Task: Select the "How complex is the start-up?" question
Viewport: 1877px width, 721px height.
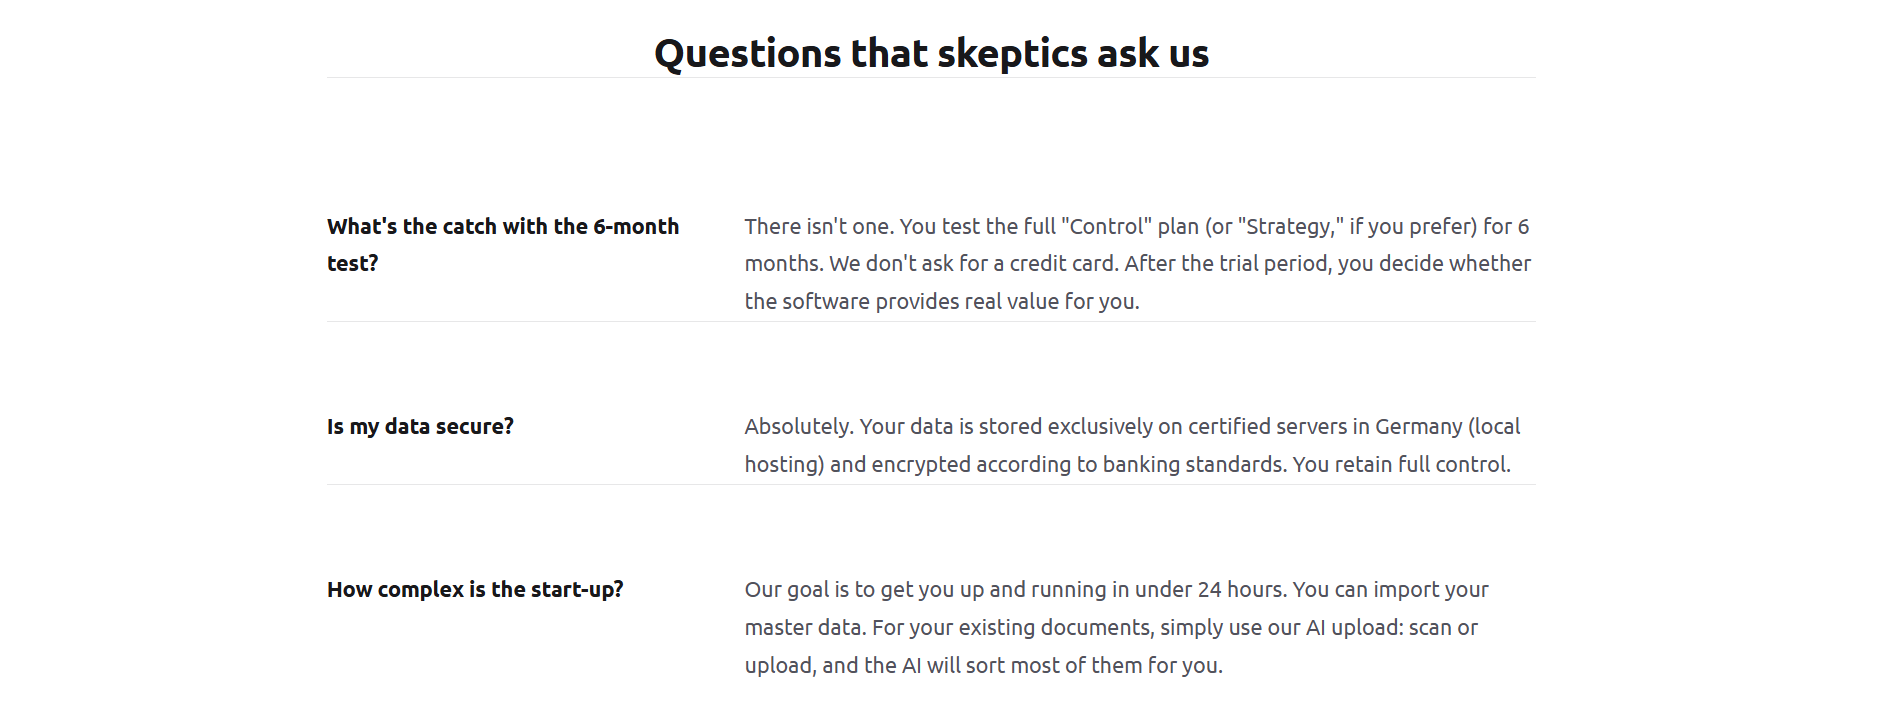Action: click(475, 590)
